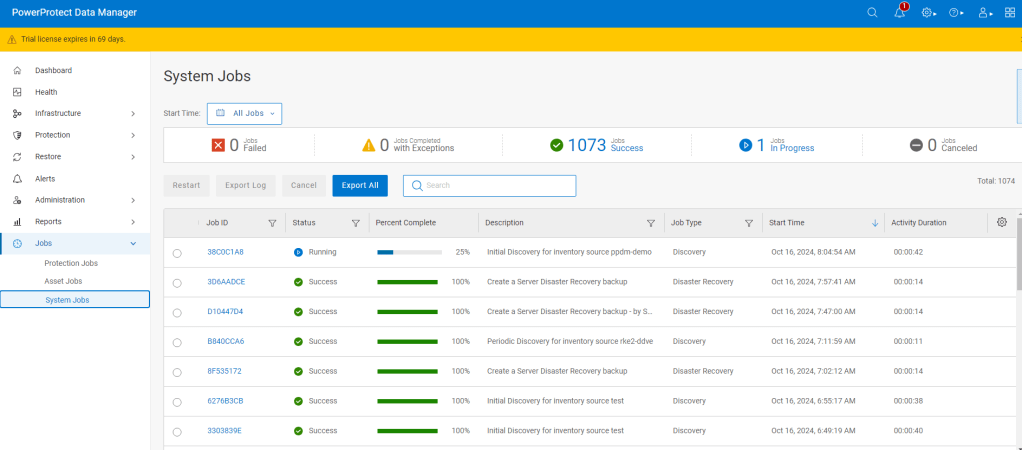The width and height of the screenshot is (1022, 450).
Task: Open the help question mark menu
Action: click(x=956, y=12)
